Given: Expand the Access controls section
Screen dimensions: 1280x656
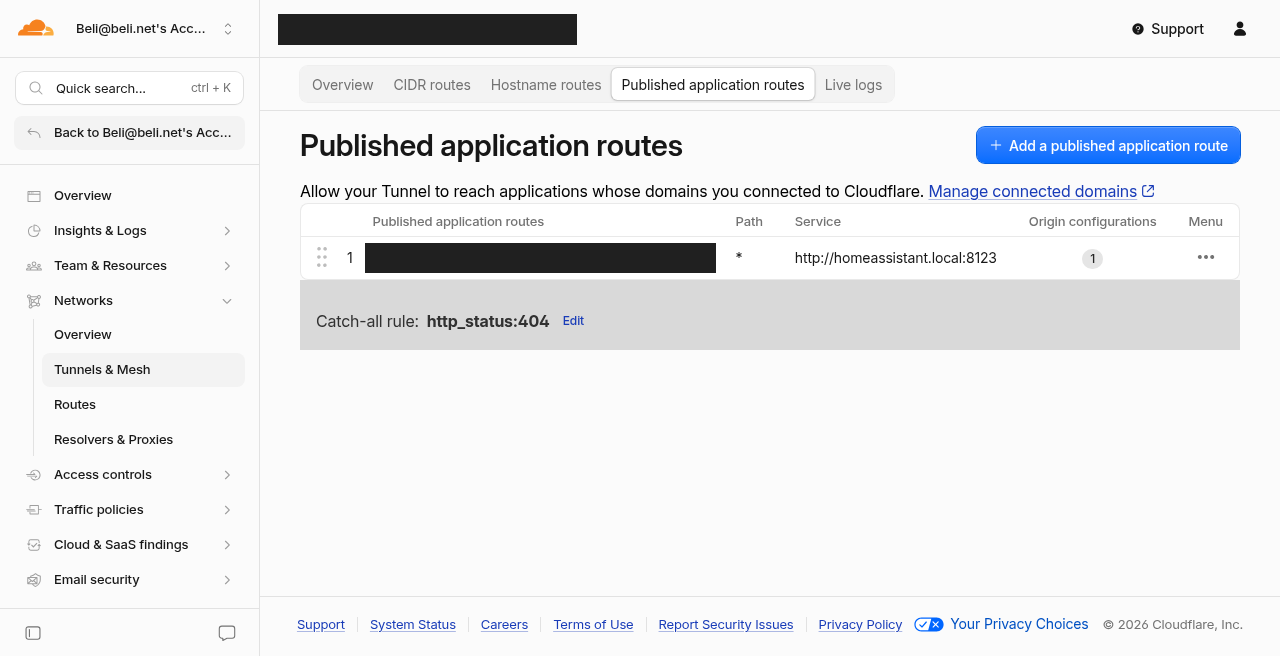Looking at the screenshot, I should [x=227, y=475].
